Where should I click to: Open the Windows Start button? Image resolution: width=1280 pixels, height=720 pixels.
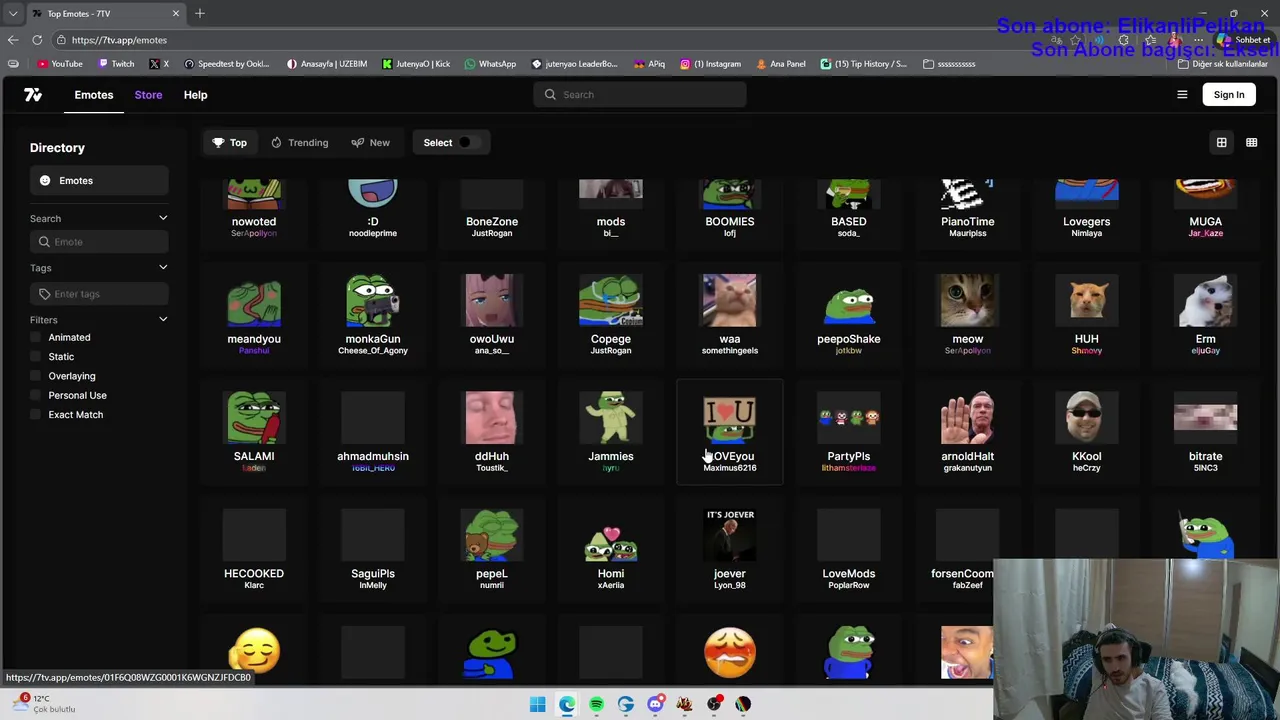[x=537, y=704]
